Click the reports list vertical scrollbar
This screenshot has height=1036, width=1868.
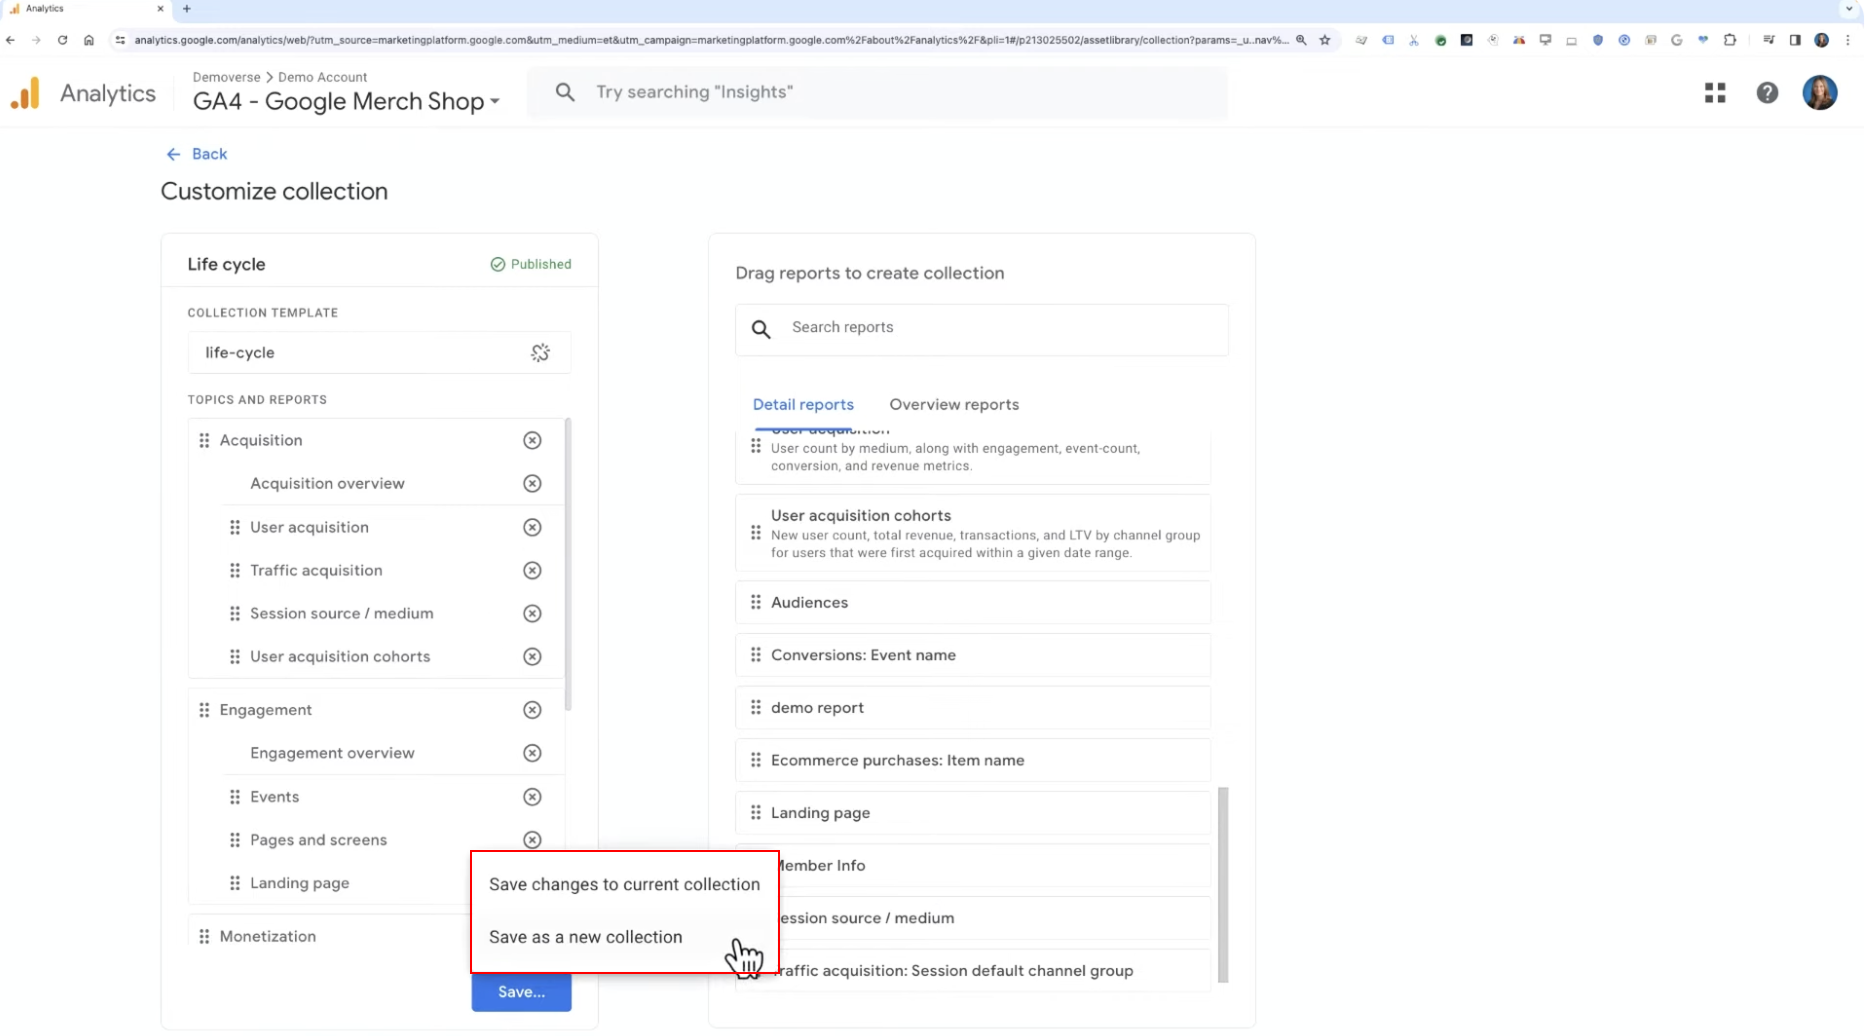click(1224, 887)
